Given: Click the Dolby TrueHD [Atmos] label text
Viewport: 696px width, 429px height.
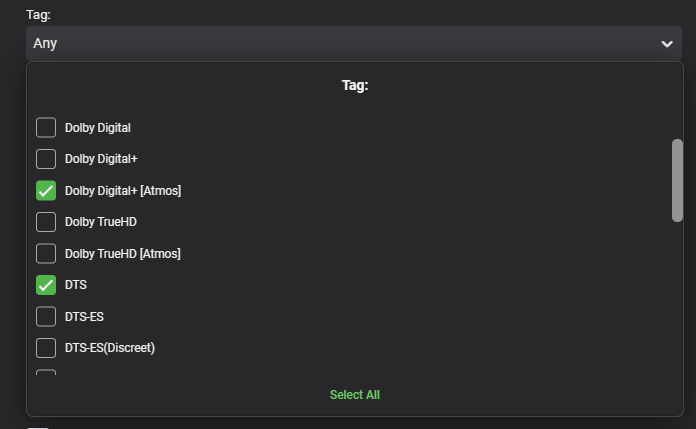Looking at the screenshot, I should click(122, 254).
